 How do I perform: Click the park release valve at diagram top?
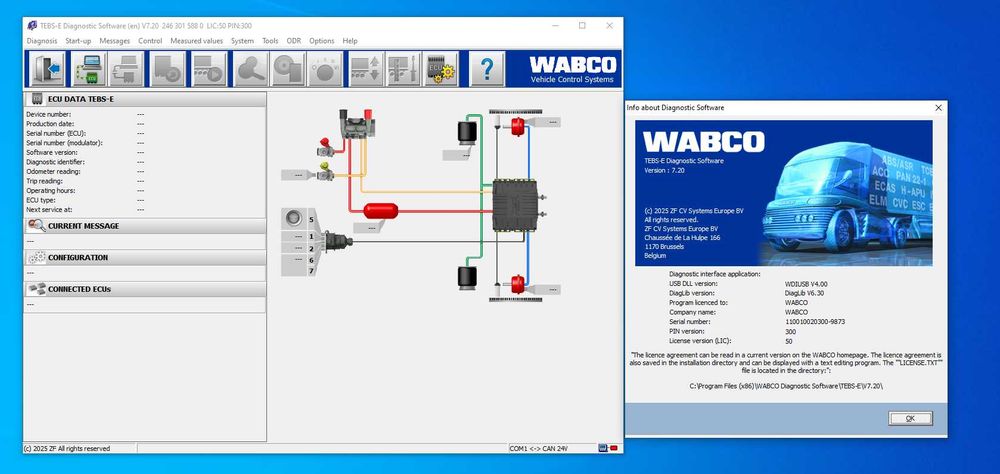(357, 124)
